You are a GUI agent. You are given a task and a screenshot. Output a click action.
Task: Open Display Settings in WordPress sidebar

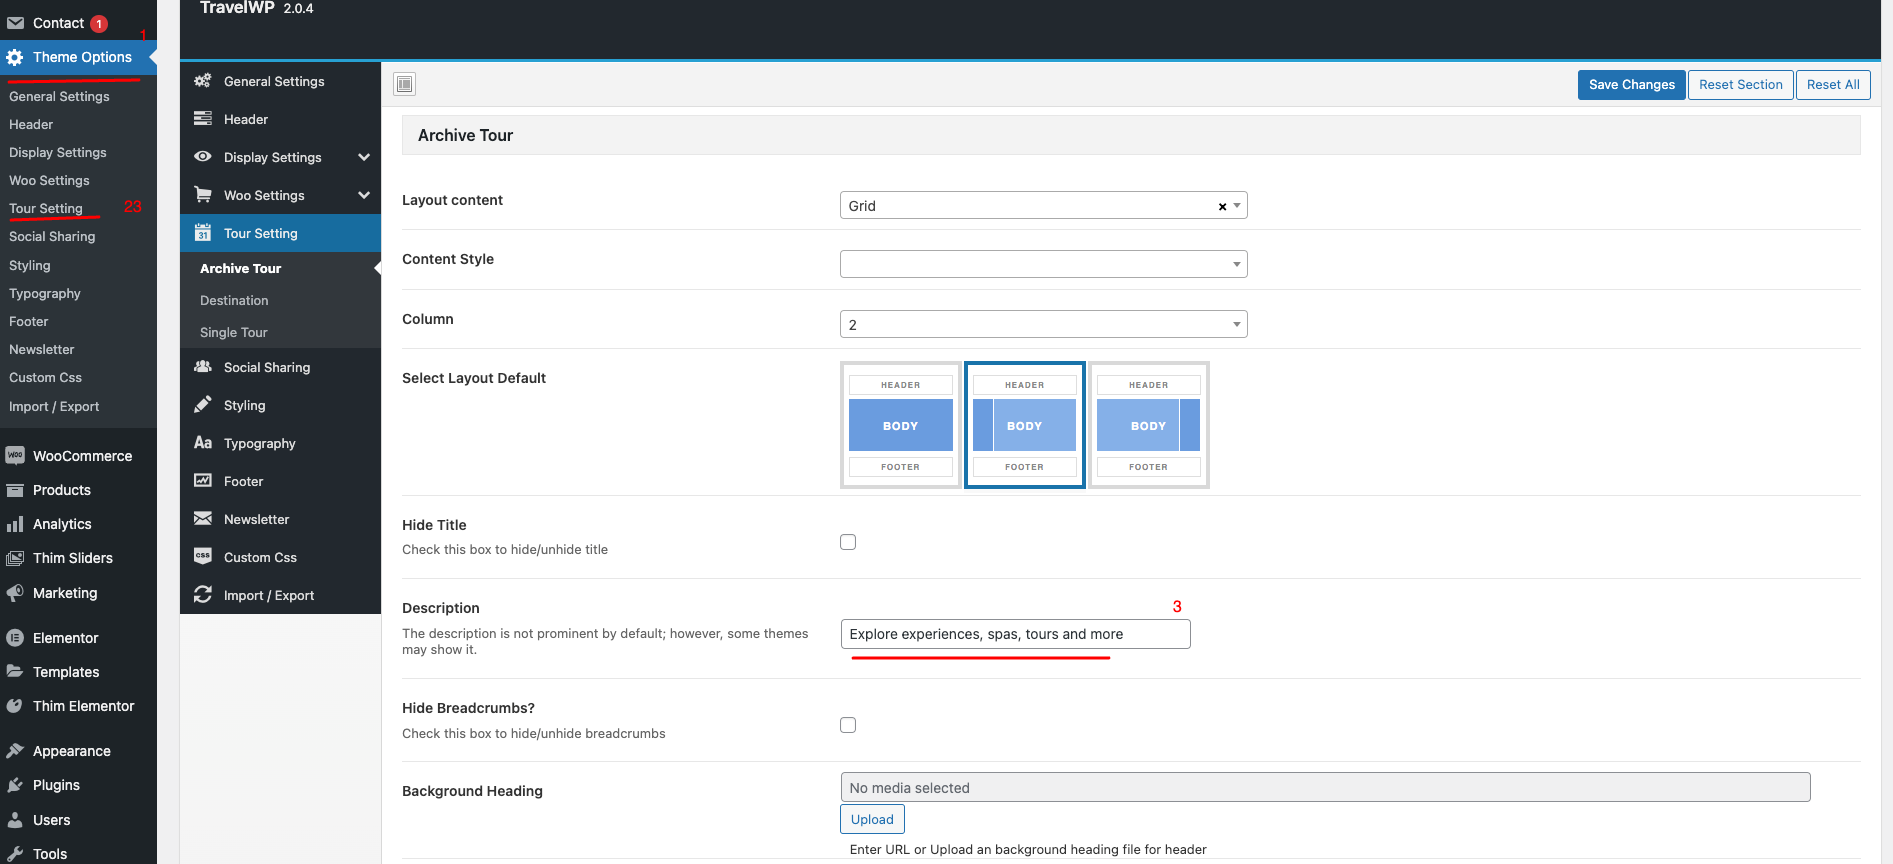58,152
